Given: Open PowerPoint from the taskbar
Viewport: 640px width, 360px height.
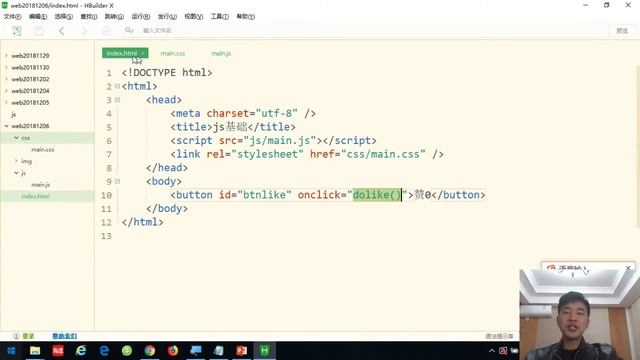Looking at the screenshot, I should click(242, 351).
